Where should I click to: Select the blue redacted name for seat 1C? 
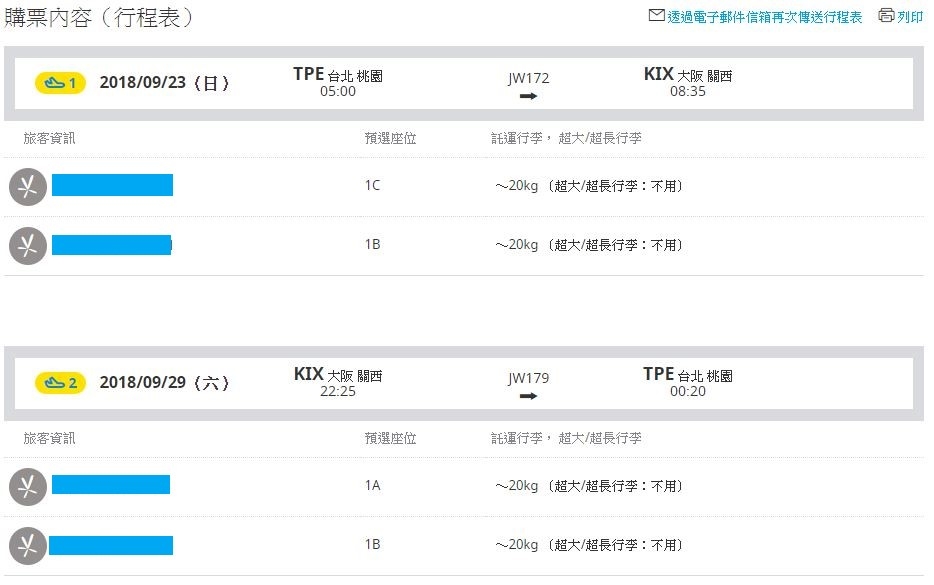(113, 185)
